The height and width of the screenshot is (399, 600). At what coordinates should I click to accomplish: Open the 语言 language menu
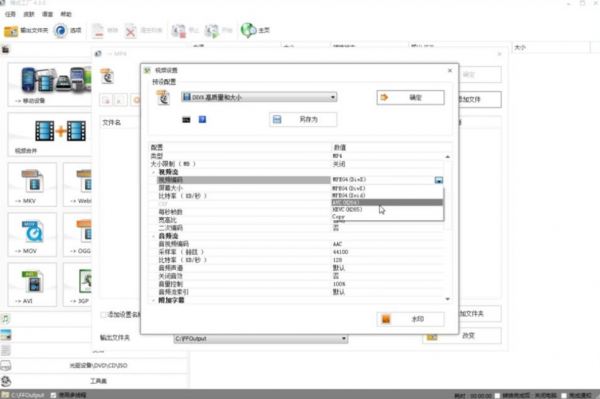pos(47,14)
